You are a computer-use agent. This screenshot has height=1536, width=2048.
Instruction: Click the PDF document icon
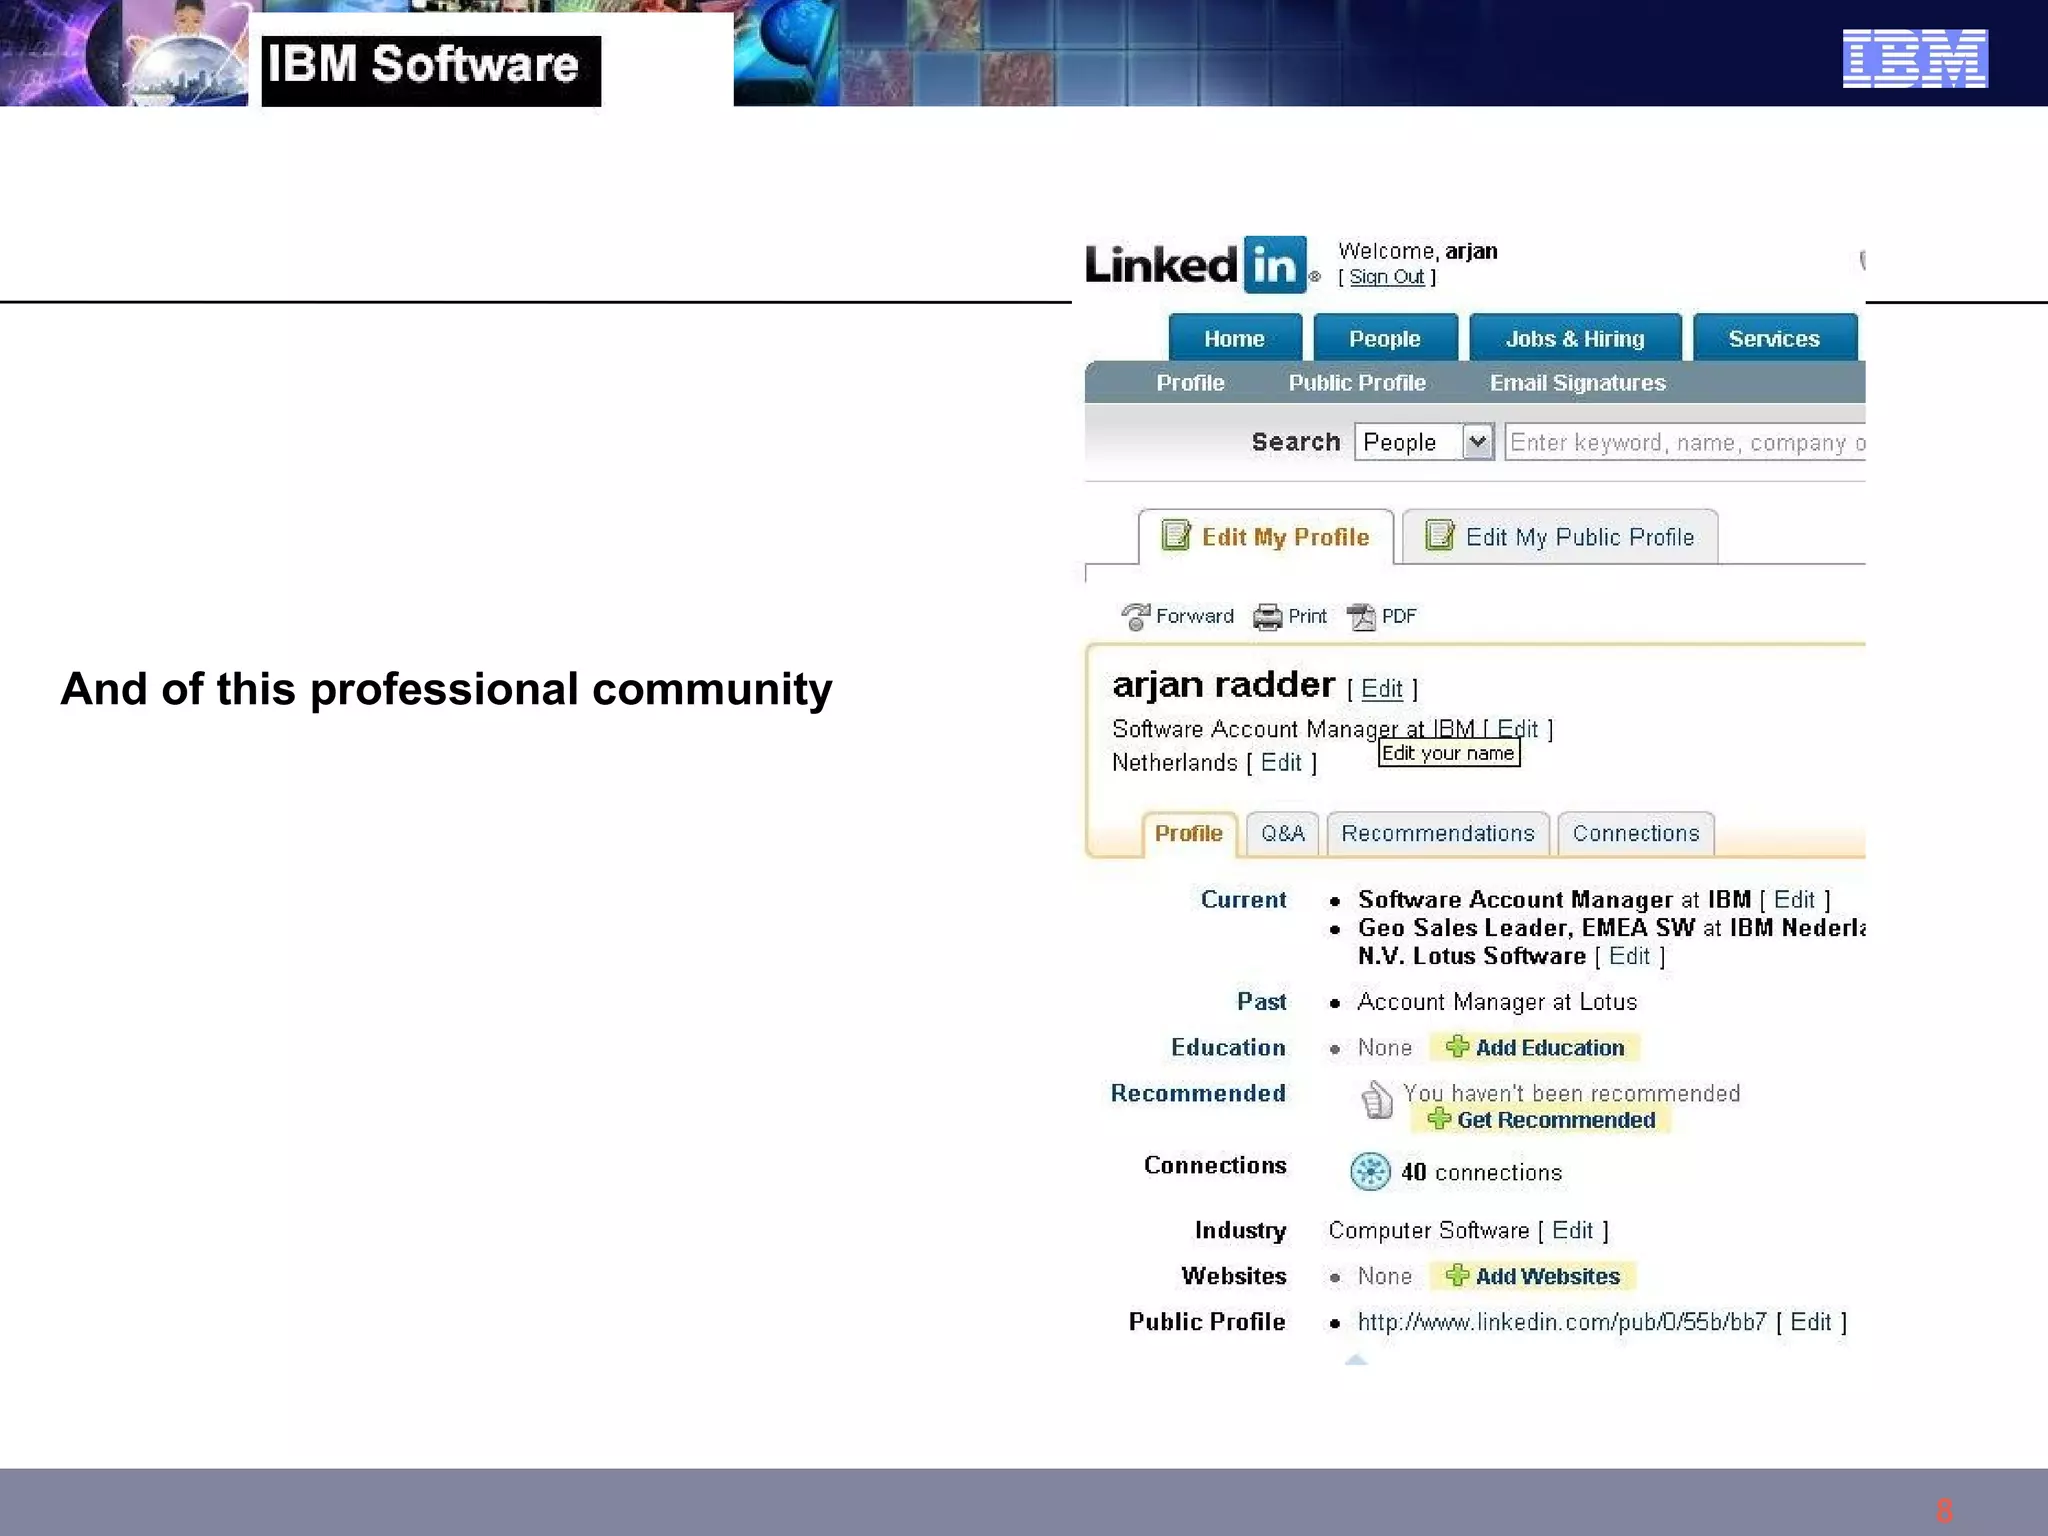1361,617
